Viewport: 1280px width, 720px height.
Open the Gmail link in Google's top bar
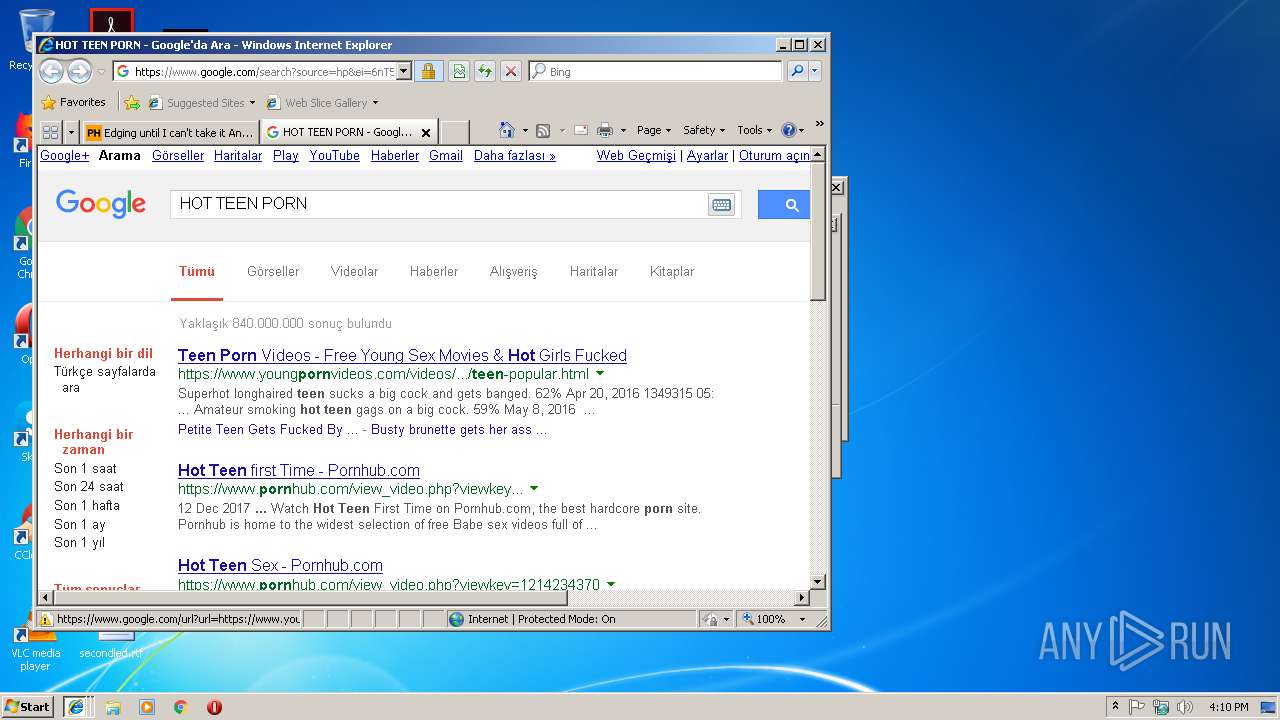click(x=446, y=155)
